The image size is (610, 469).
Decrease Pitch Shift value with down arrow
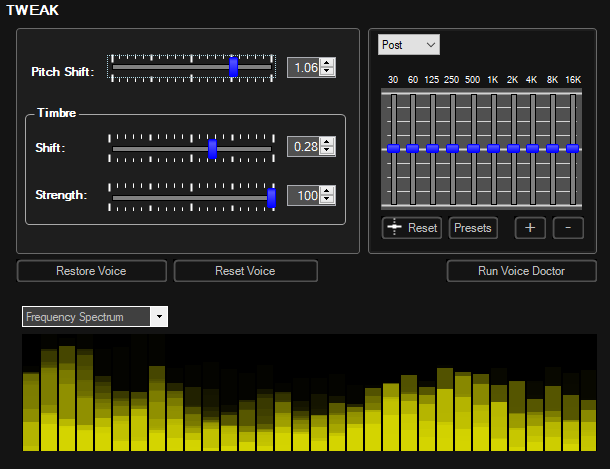[327, 73]
